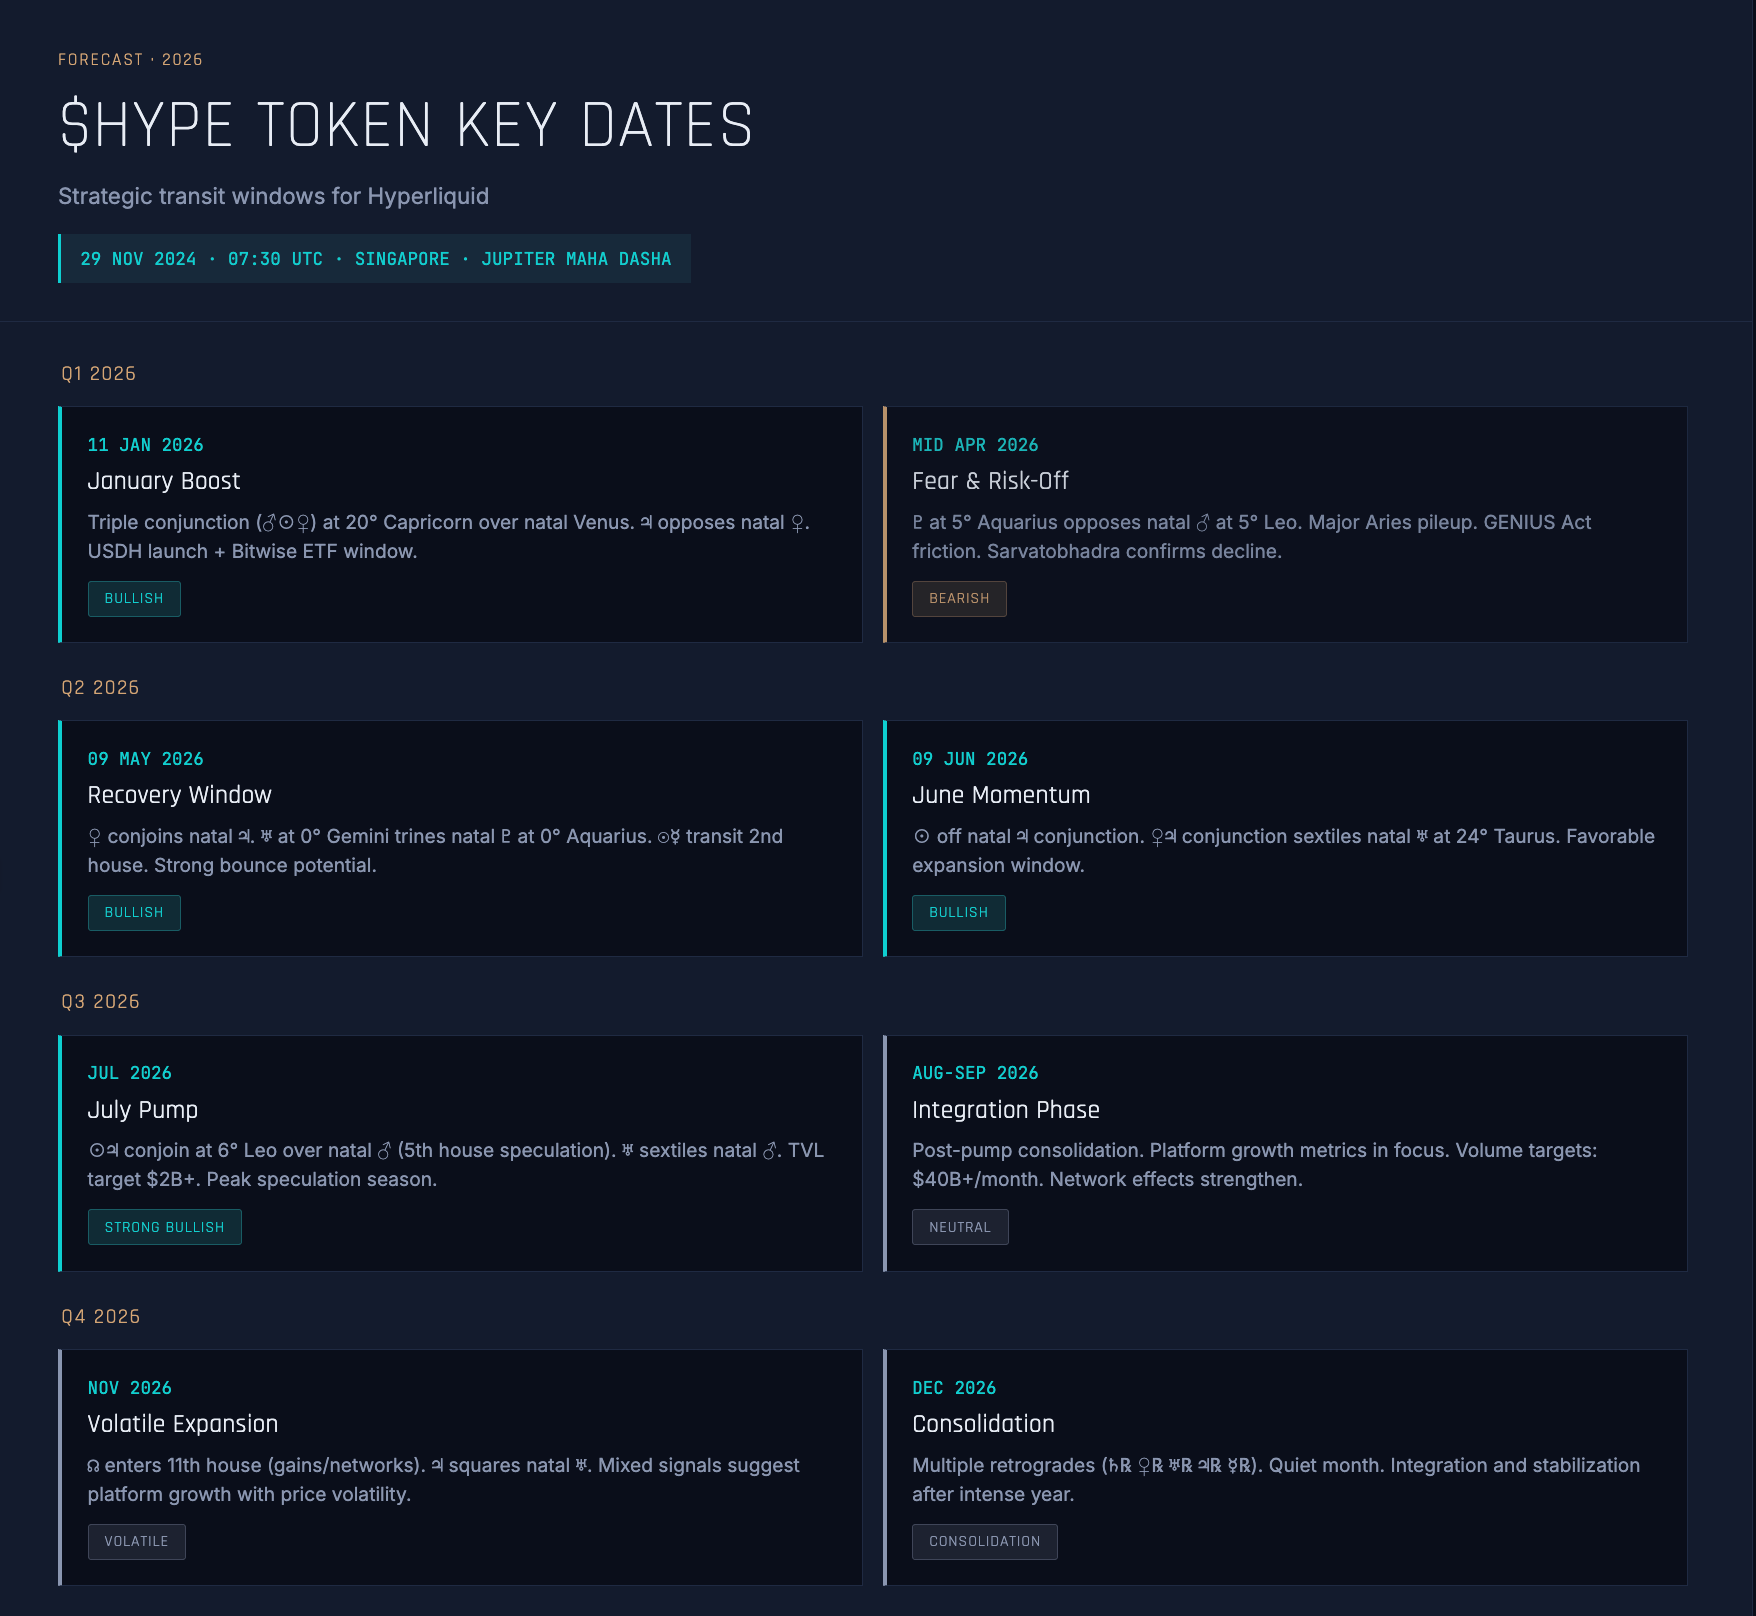The height and width of the screenshot is (1616, 1756).
Task: Click the FORECAST · 2026 label
Action: 130,59
